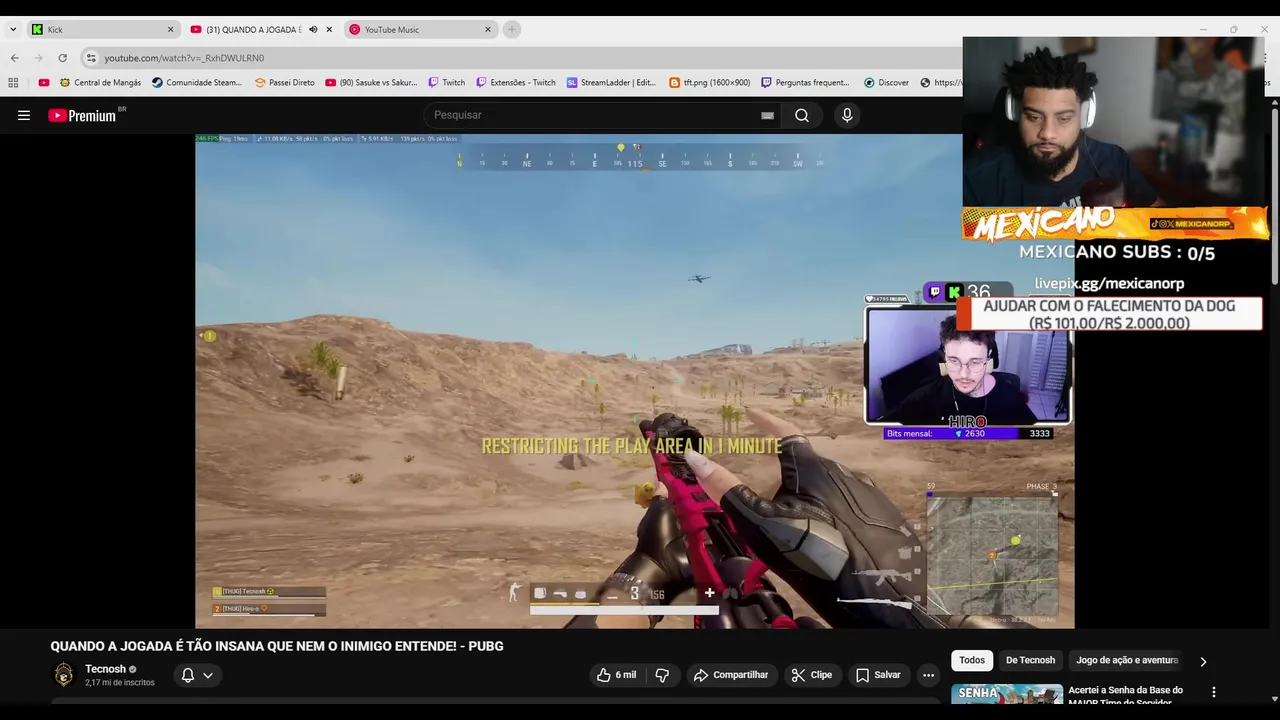Open (90) Sasuke vs Sakura bookmark
The image size is (1280, 720).
pyautogui.click(x=371, y=83)
